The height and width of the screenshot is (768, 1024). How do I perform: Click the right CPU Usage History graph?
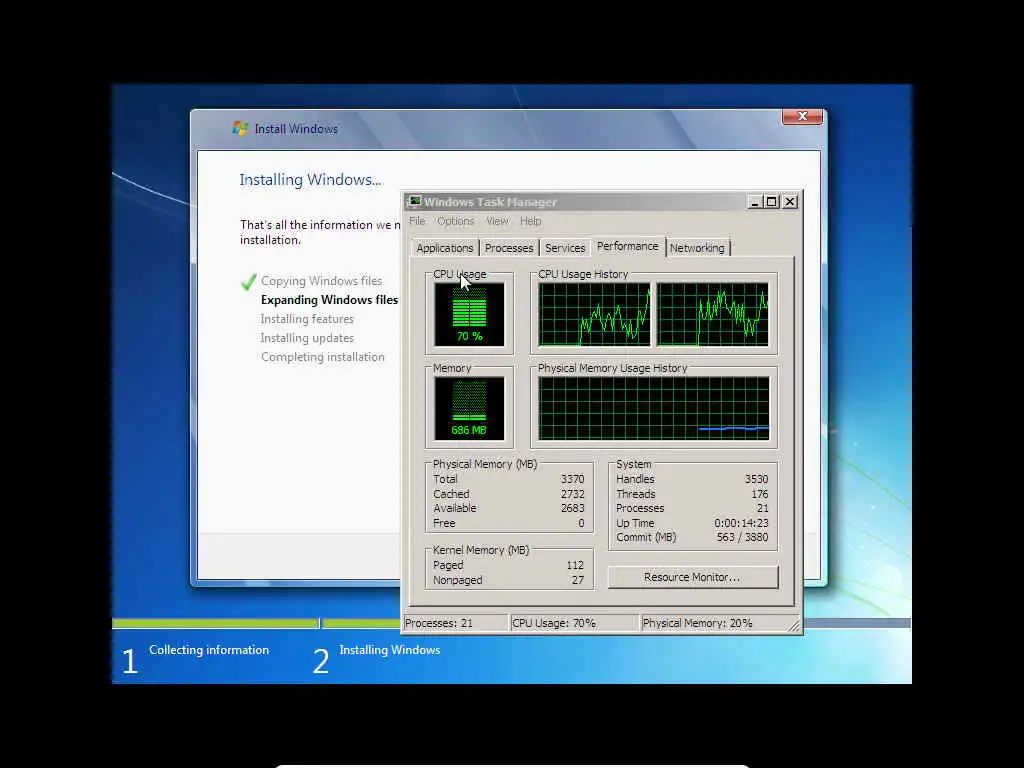click(712, 314)
